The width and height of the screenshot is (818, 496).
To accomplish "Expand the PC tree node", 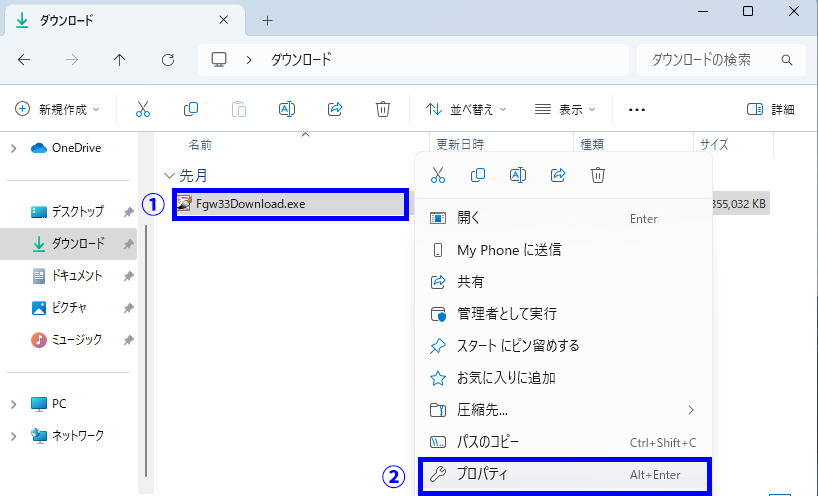I will (13, 404).
